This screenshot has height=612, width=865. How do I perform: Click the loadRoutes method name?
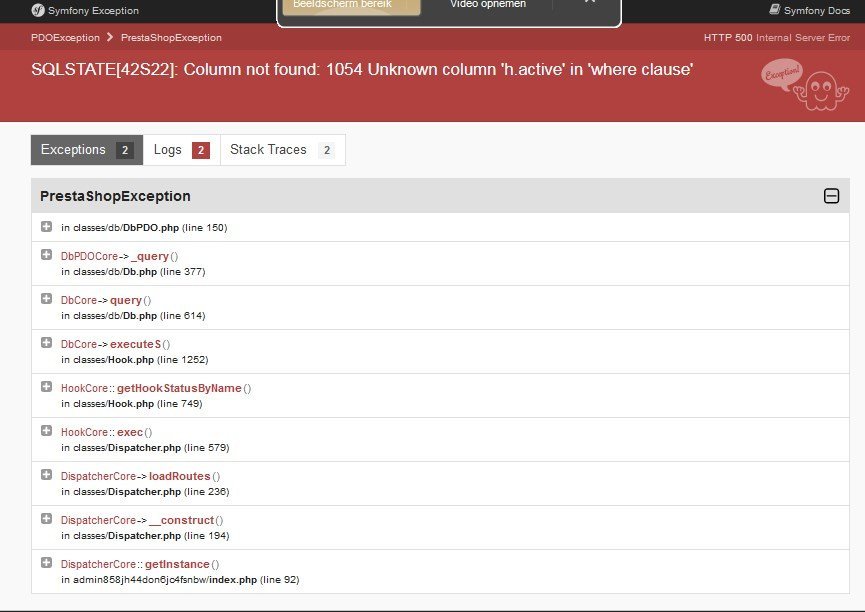click(x=180, y=476)
